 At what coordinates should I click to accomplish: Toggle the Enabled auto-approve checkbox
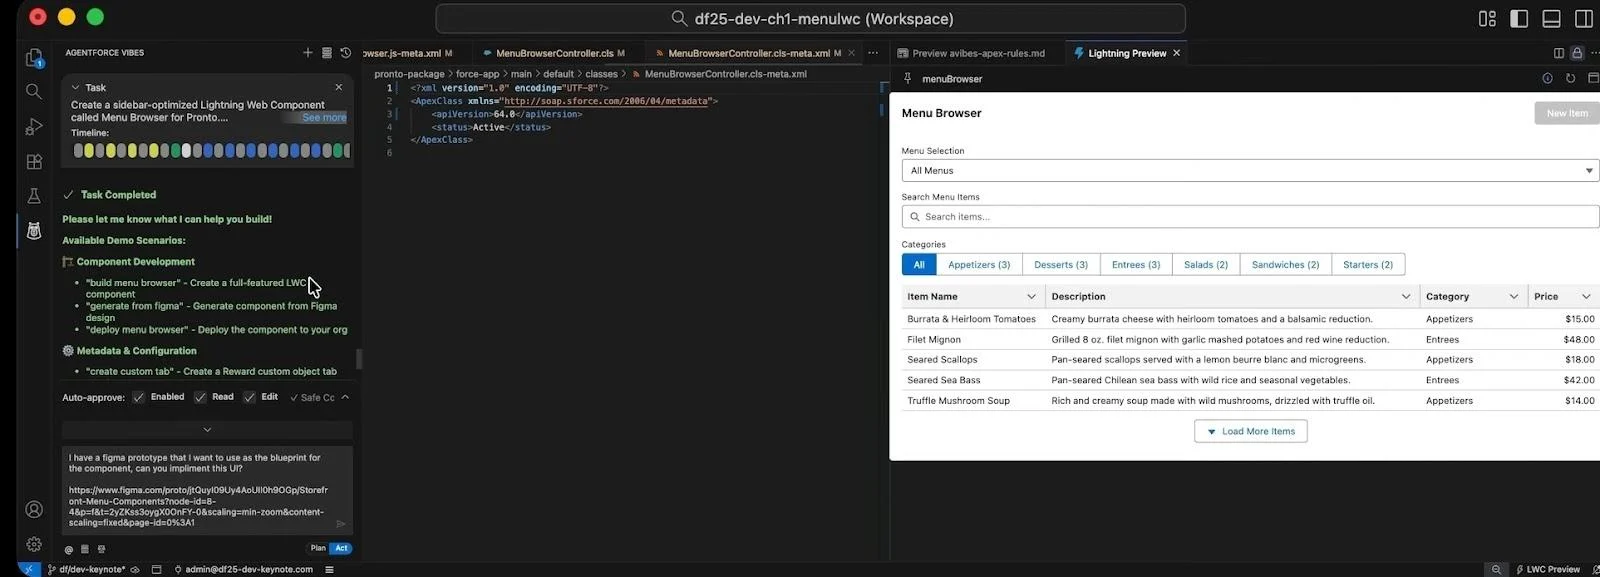click(x=139, y=397)
